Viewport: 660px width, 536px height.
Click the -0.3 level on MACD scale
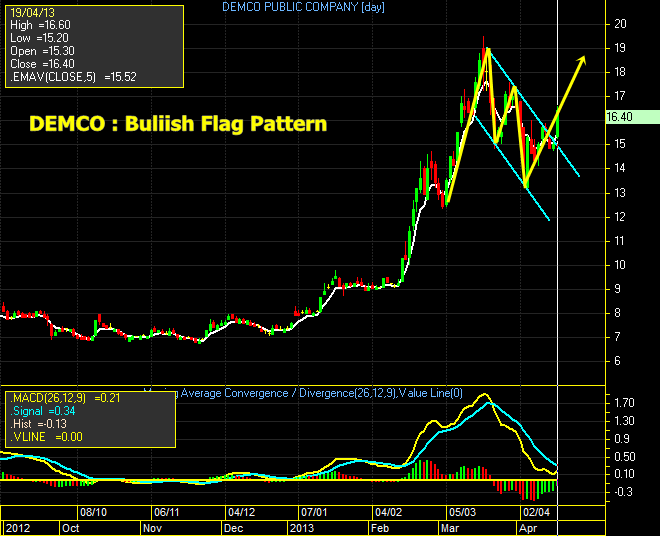coord(623,492)
